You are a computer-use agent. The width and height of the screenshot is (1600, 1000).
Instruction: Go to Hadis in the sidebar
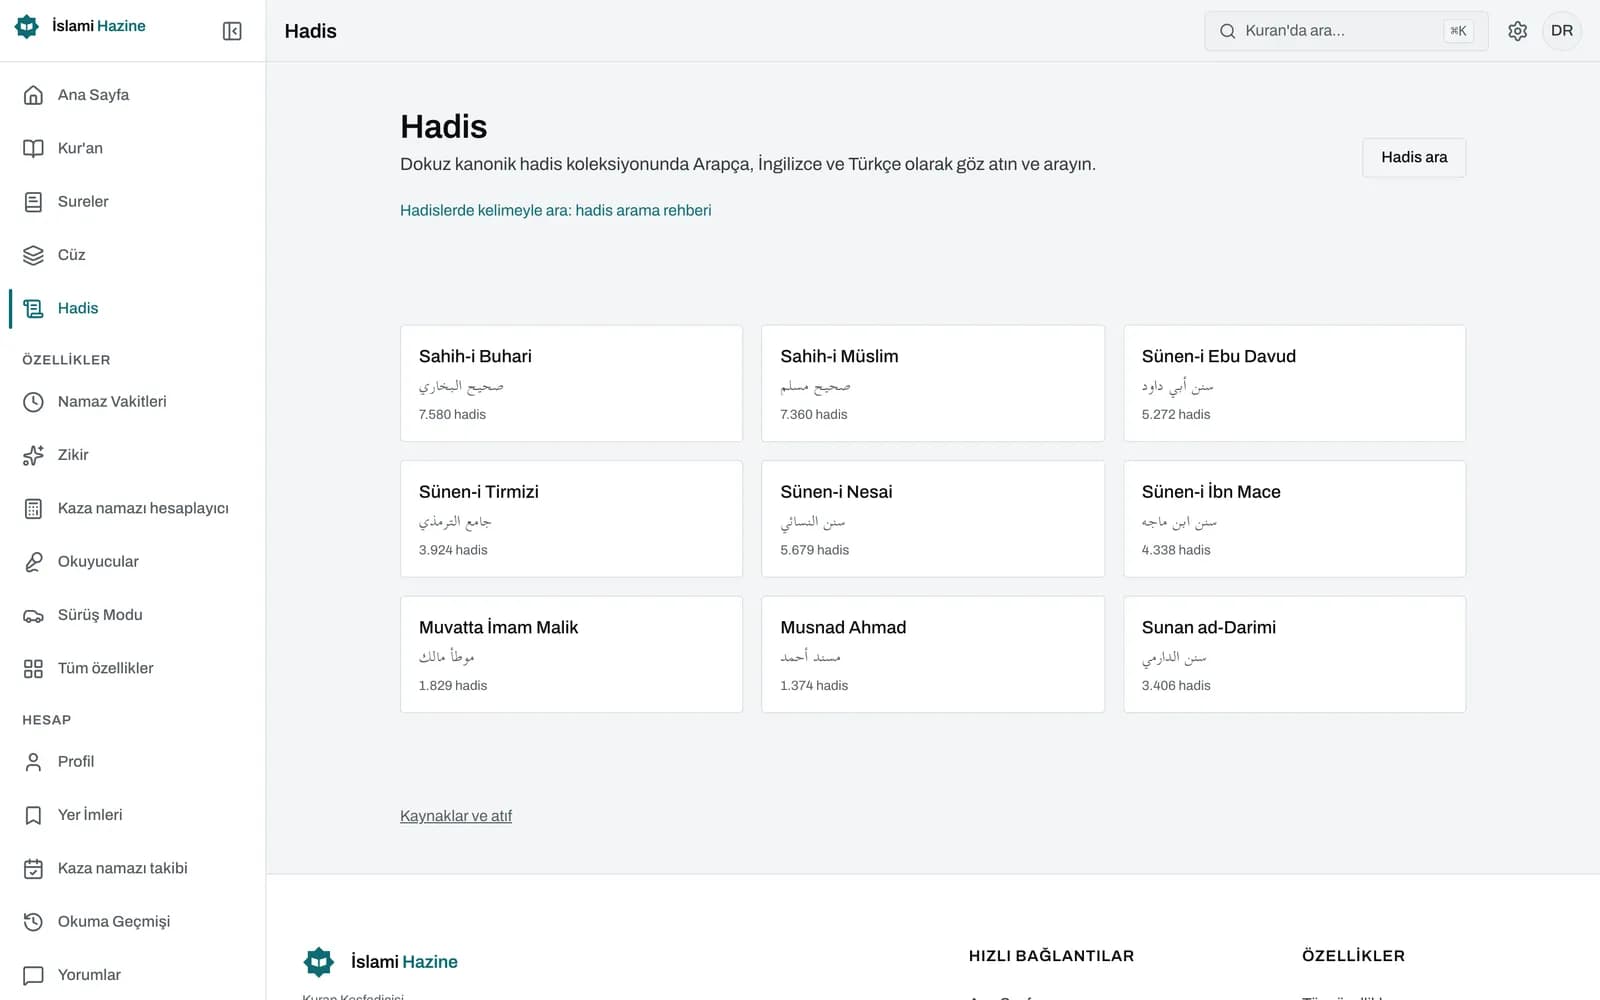click(132, 308)
